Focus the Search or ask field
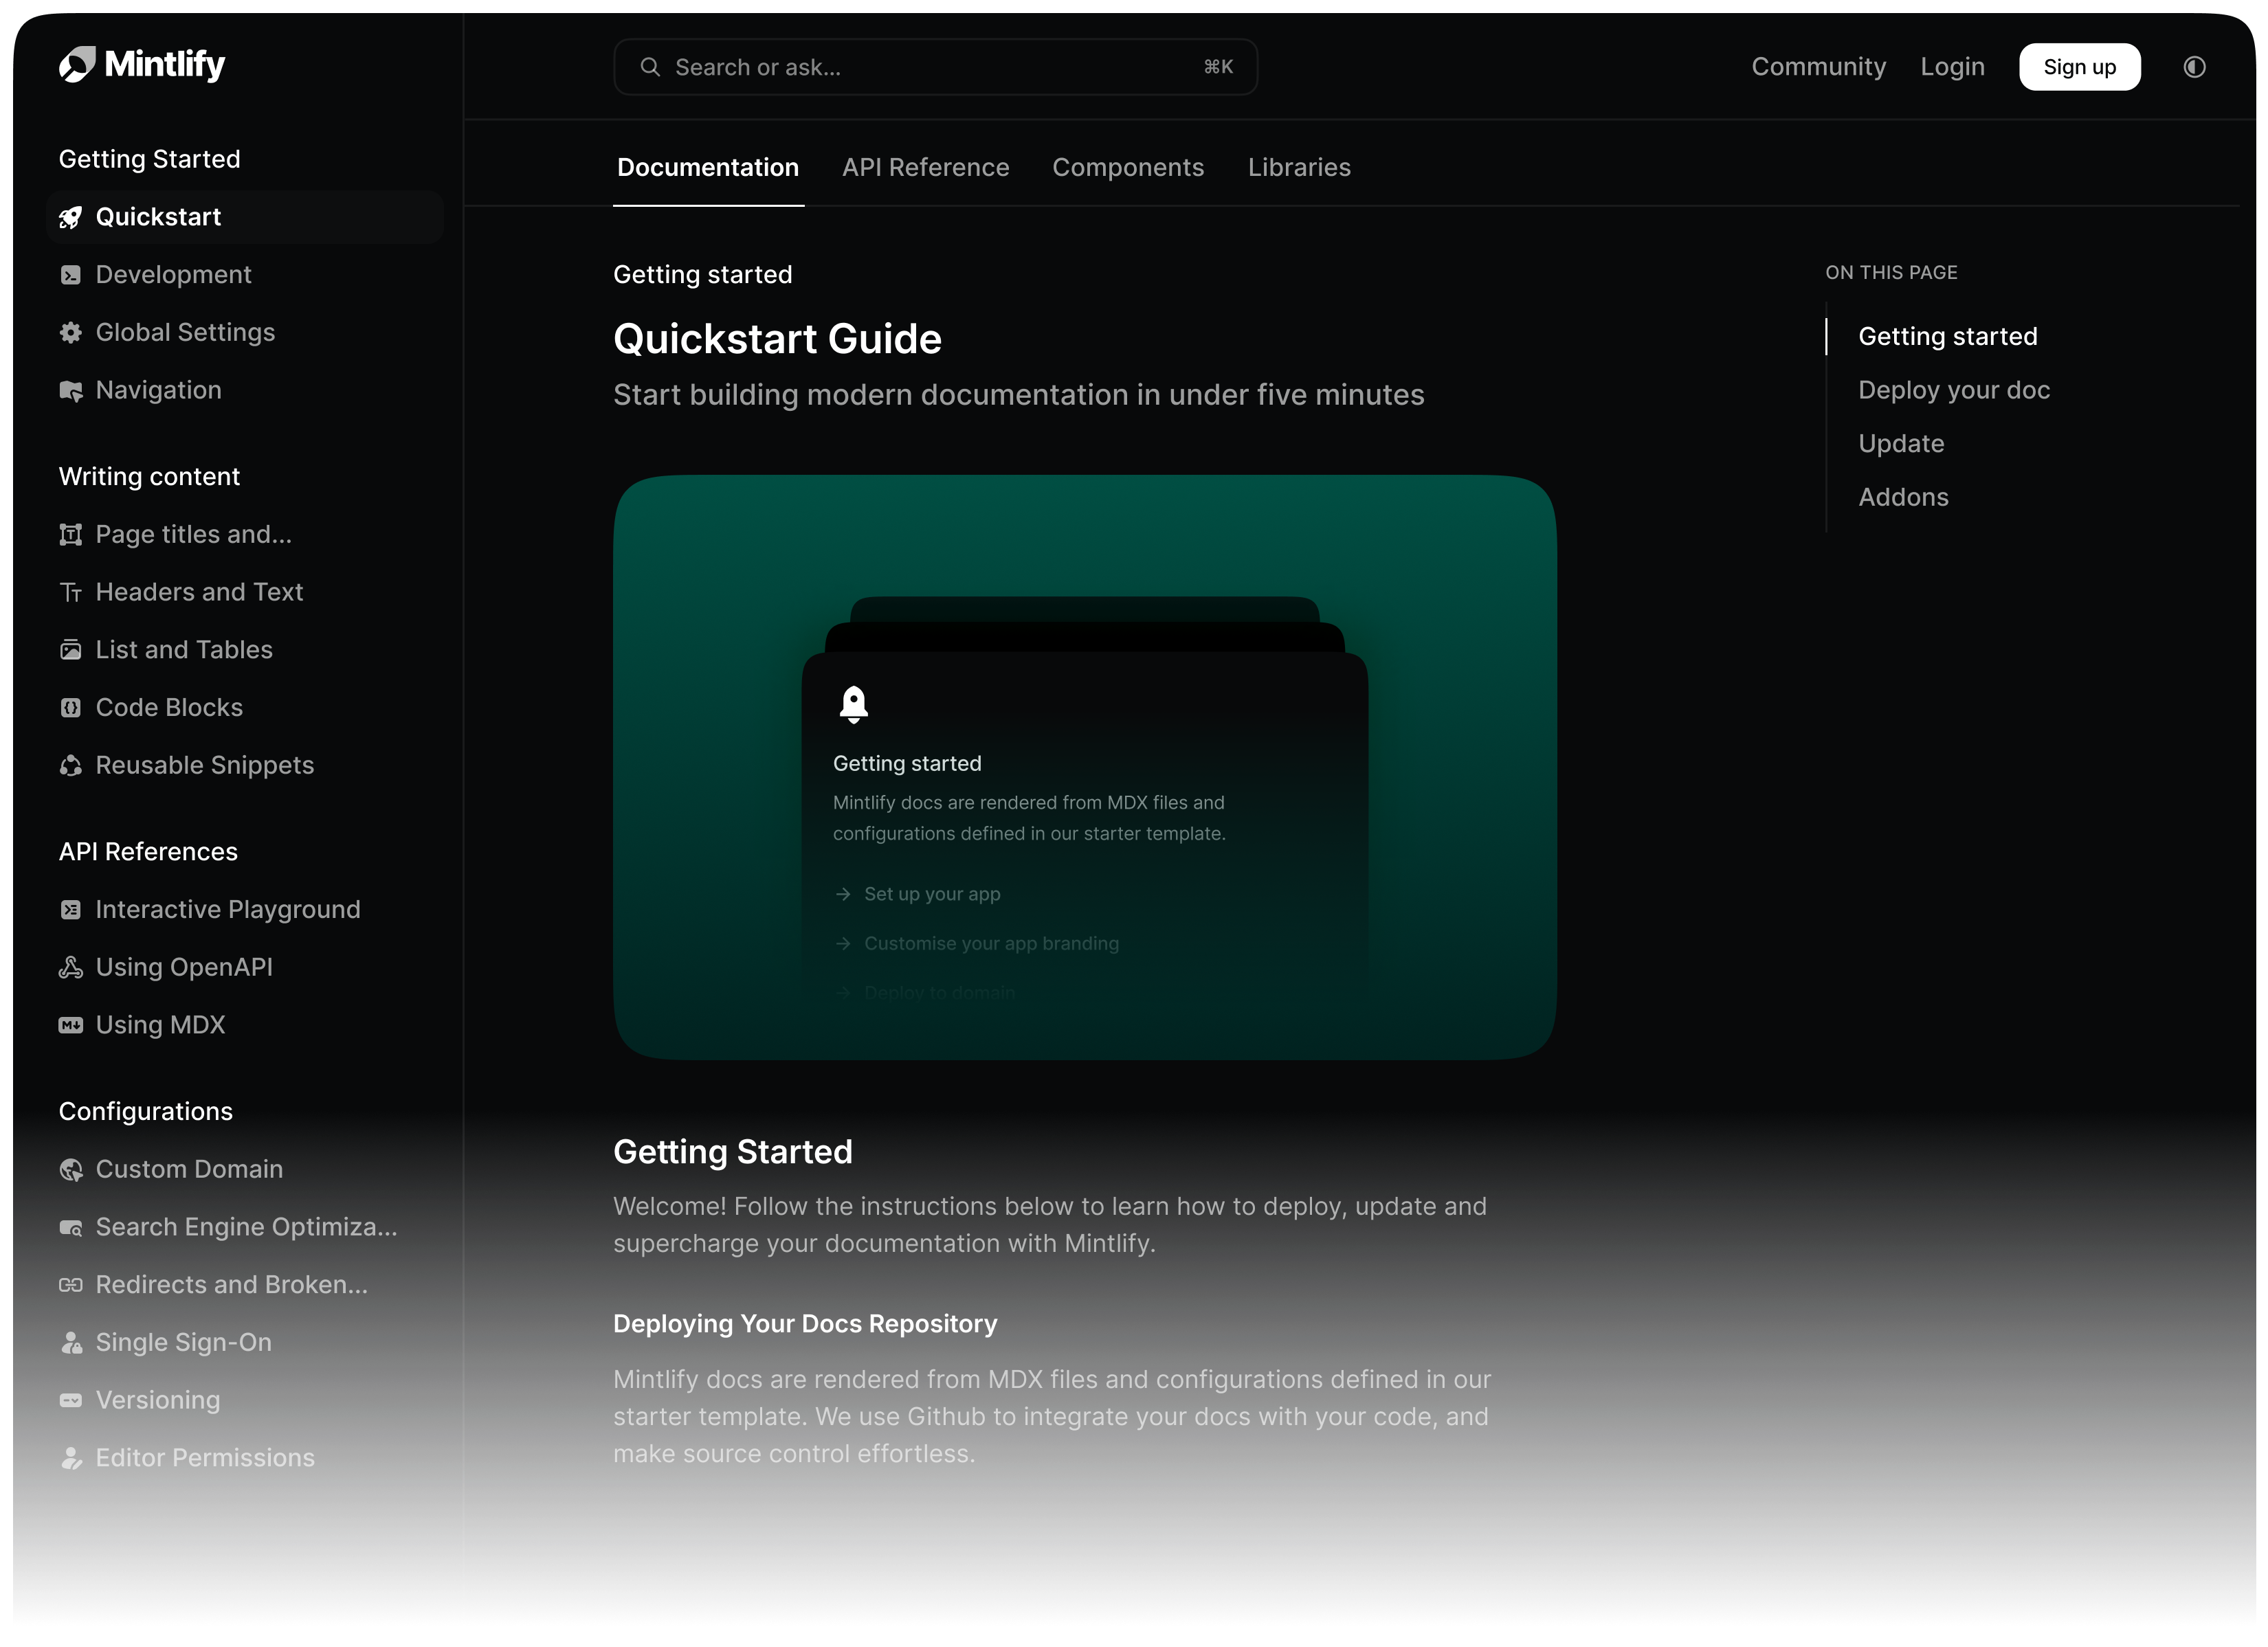The width and height of the screenshot is (2268, 1647). click(935, 67)
